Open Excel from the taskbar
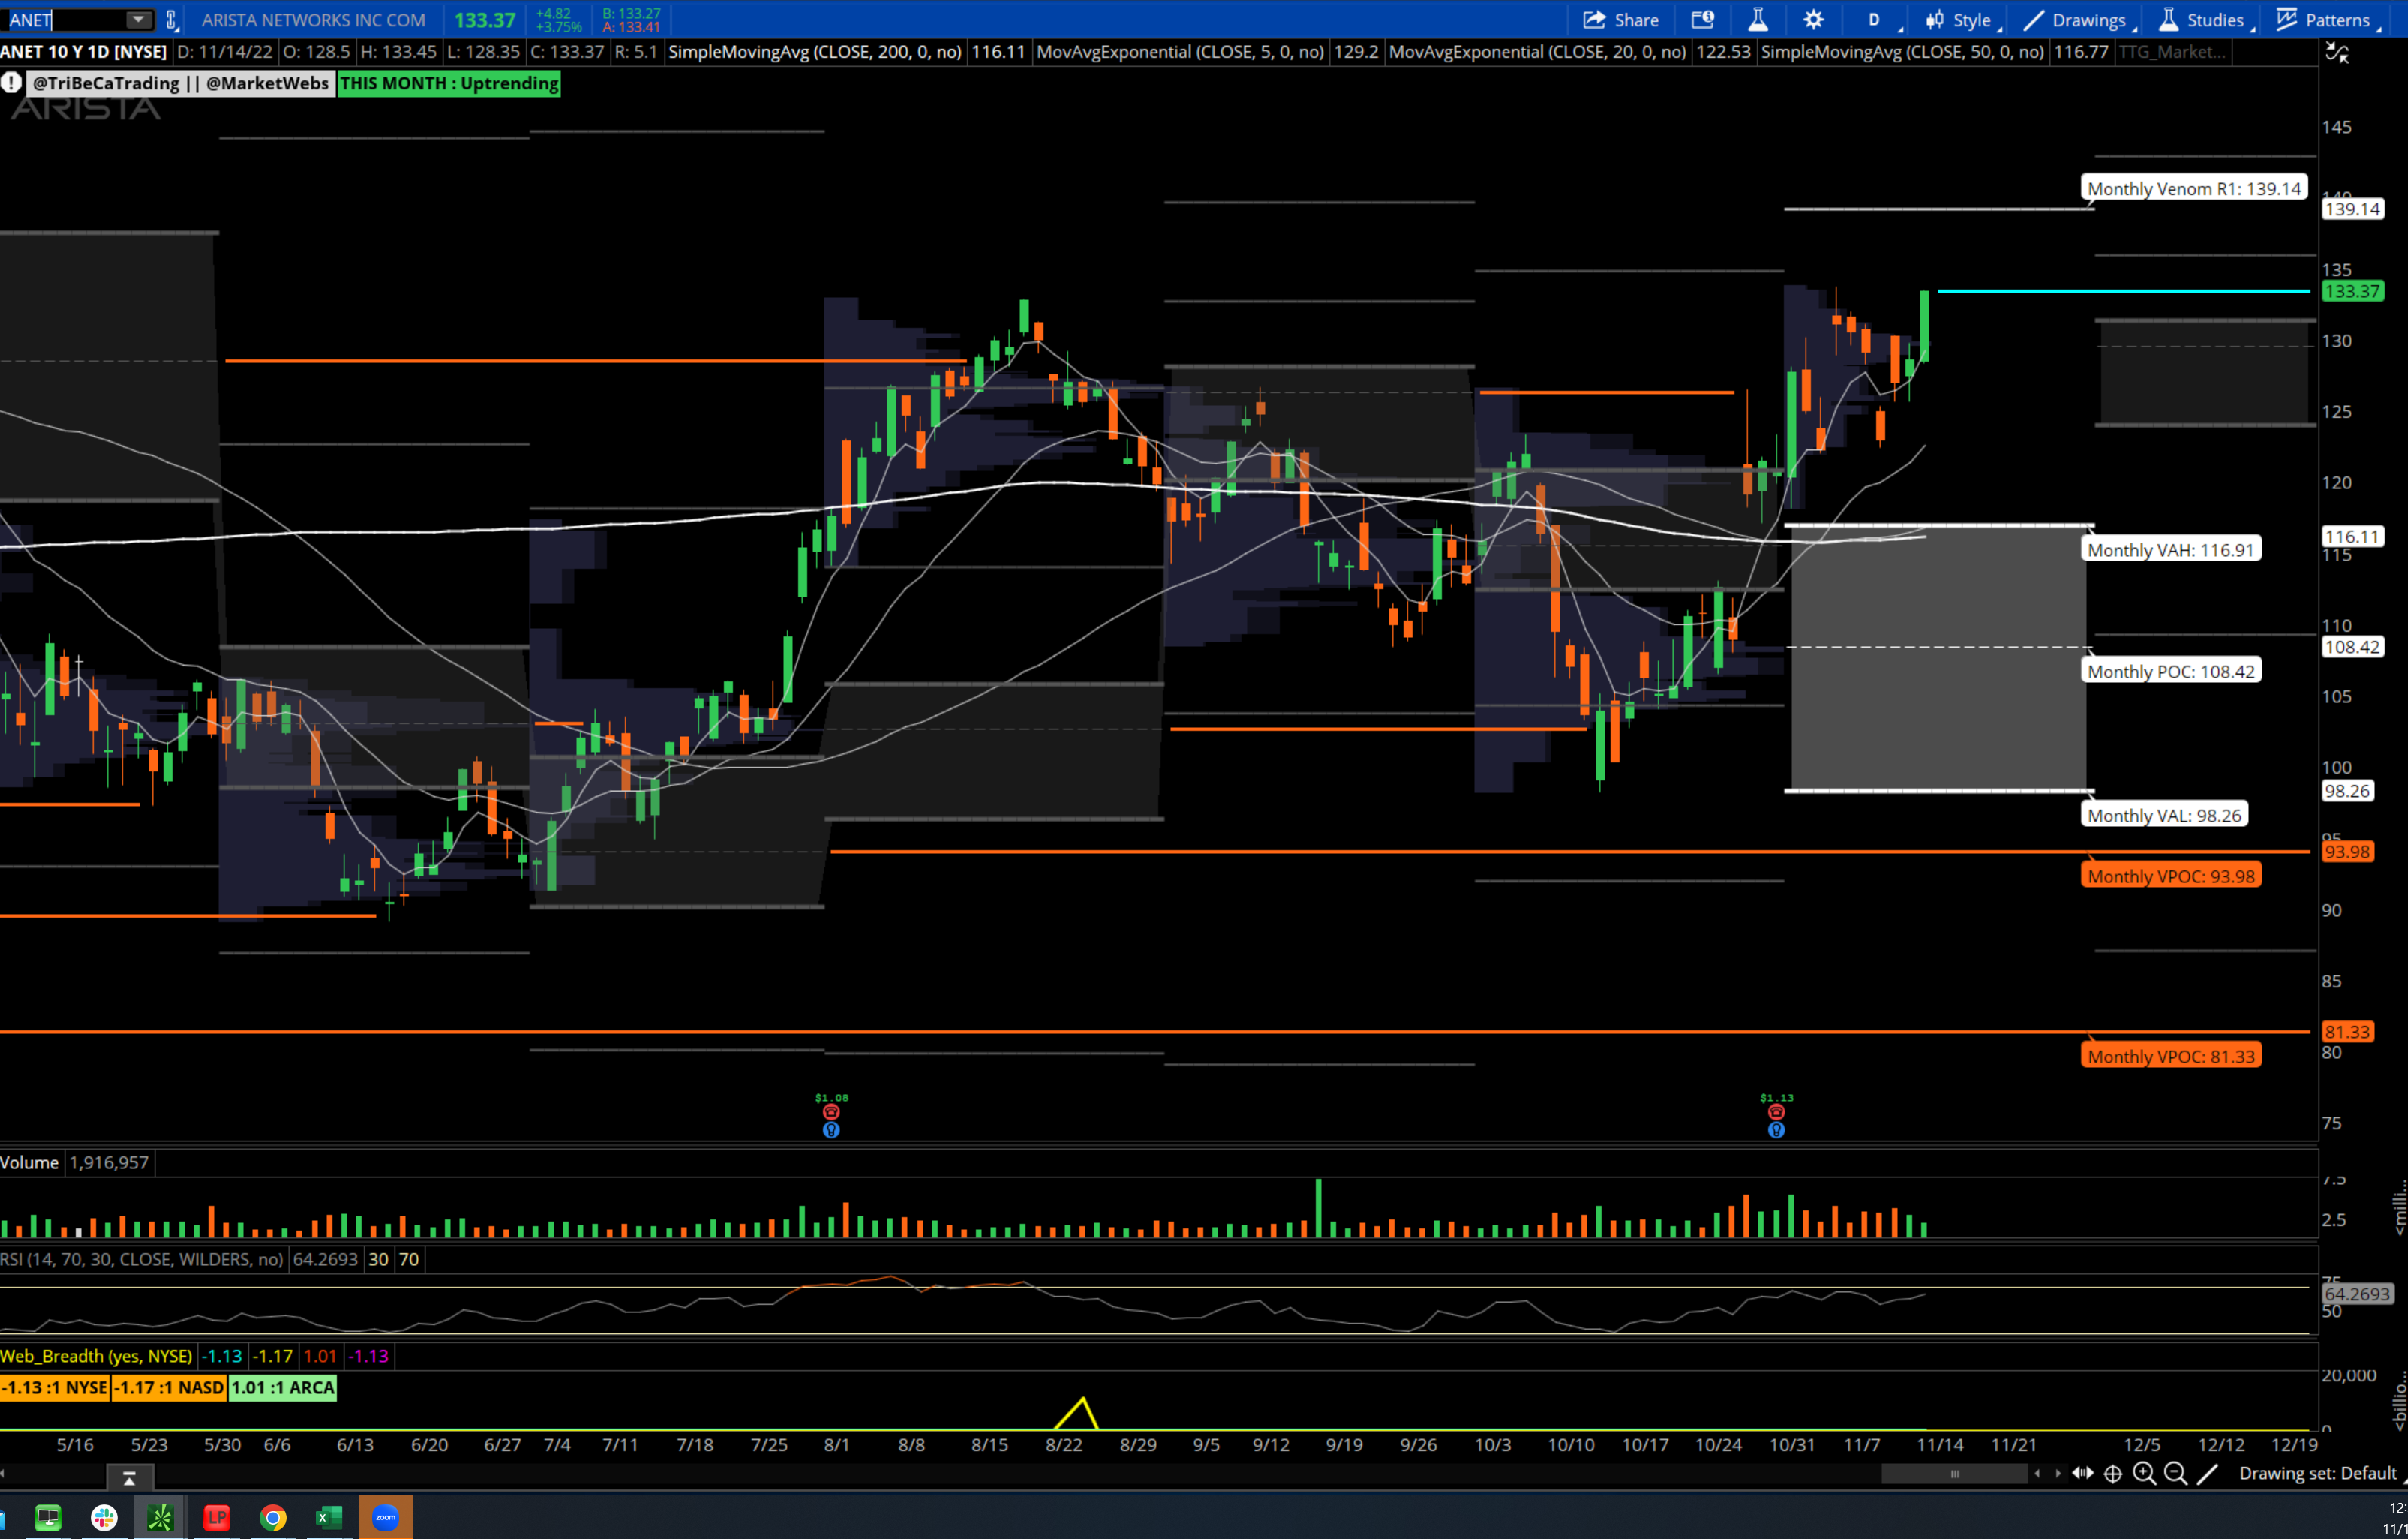This screenshot has height=1539, width=2408. [x=329, y=1517]
